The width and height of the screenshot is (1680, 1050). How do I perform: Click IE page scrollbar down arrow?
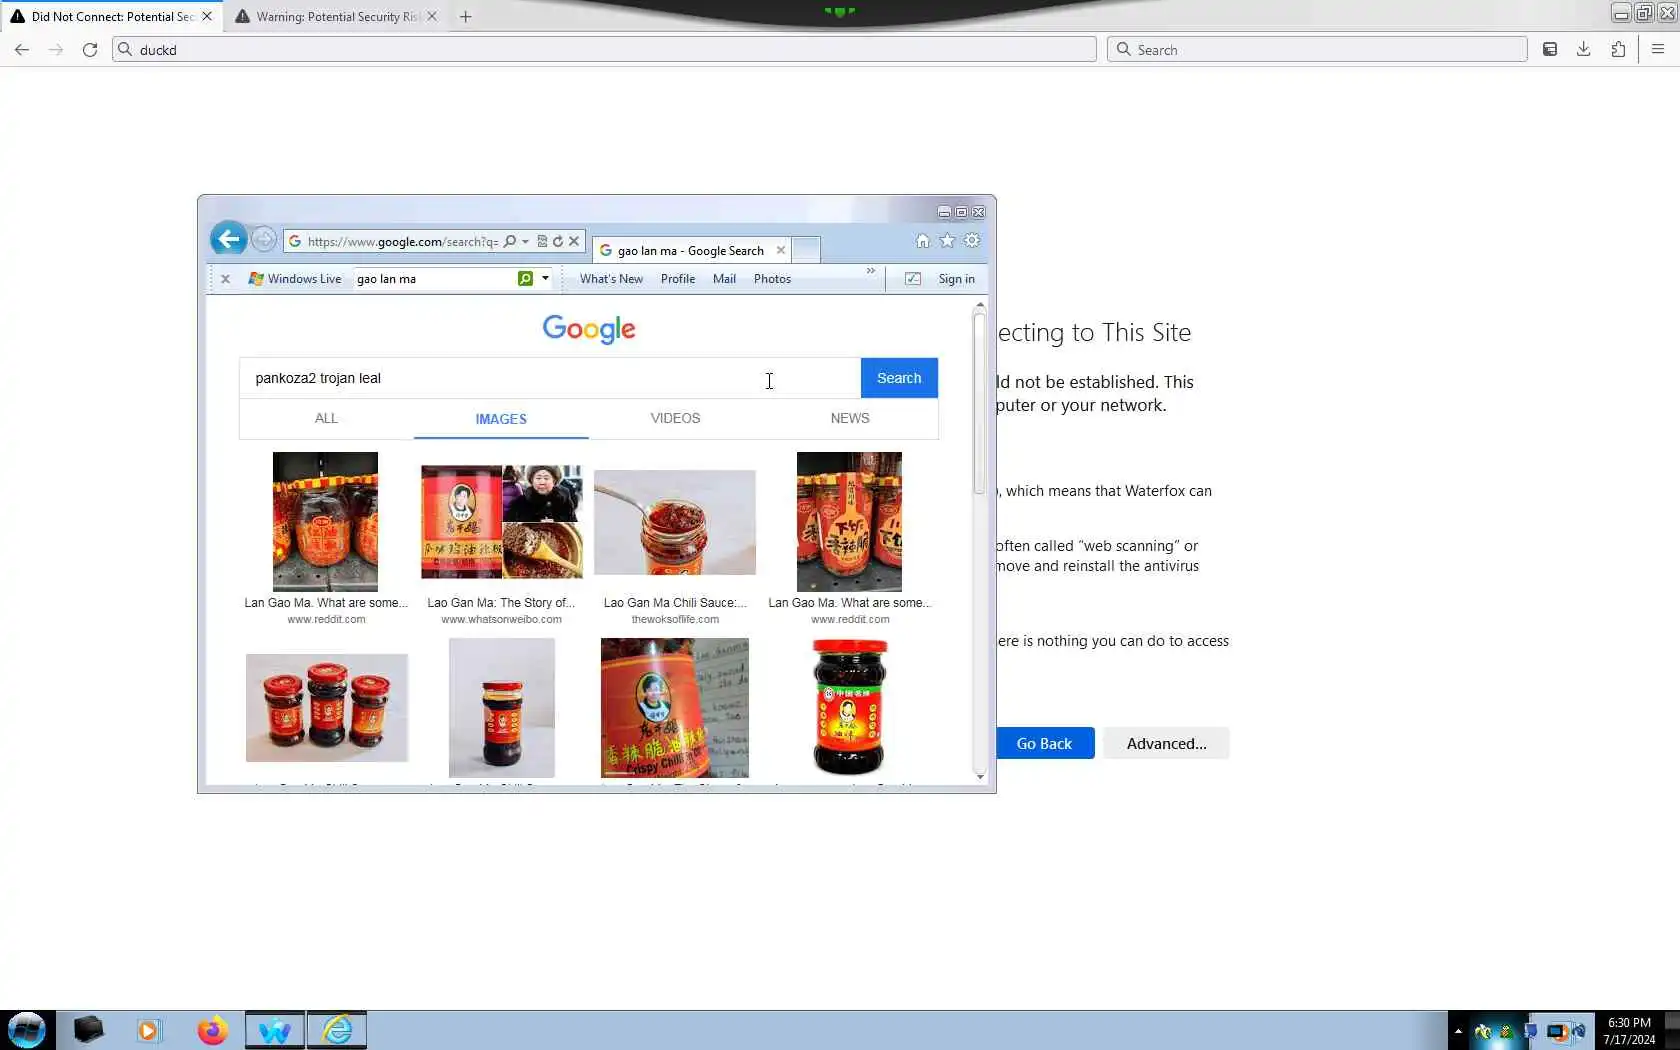pos(980,776)
